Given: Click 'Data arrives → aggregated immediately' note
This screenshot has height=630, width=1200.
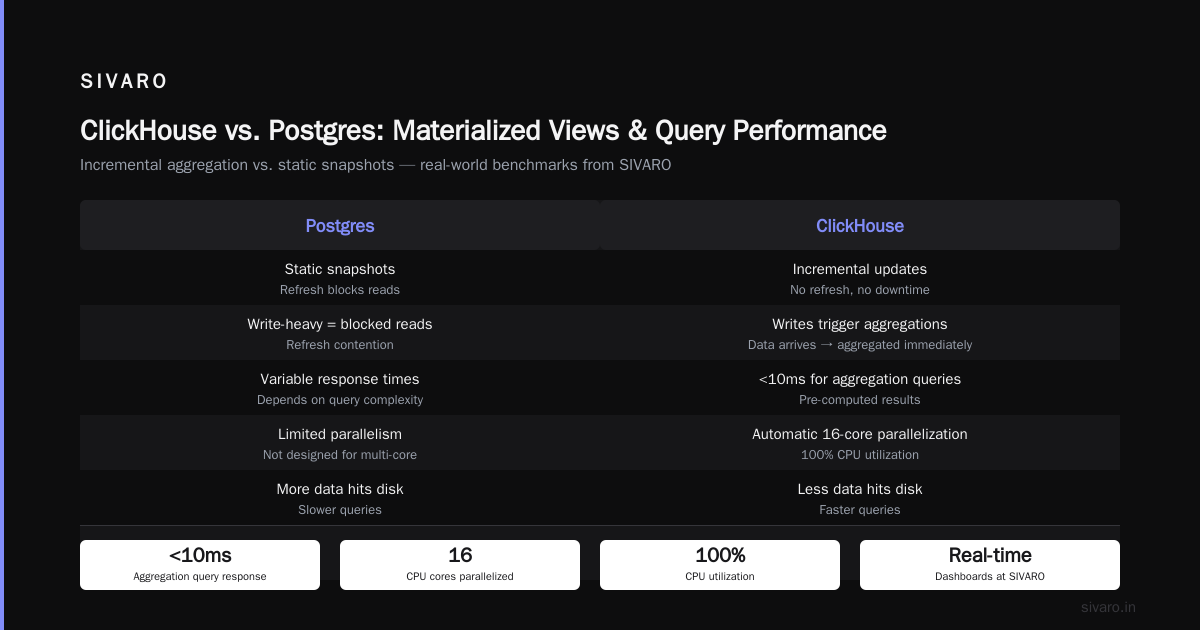Looking at the screenshot, I should pyautogui.click(x=860, y=345).
